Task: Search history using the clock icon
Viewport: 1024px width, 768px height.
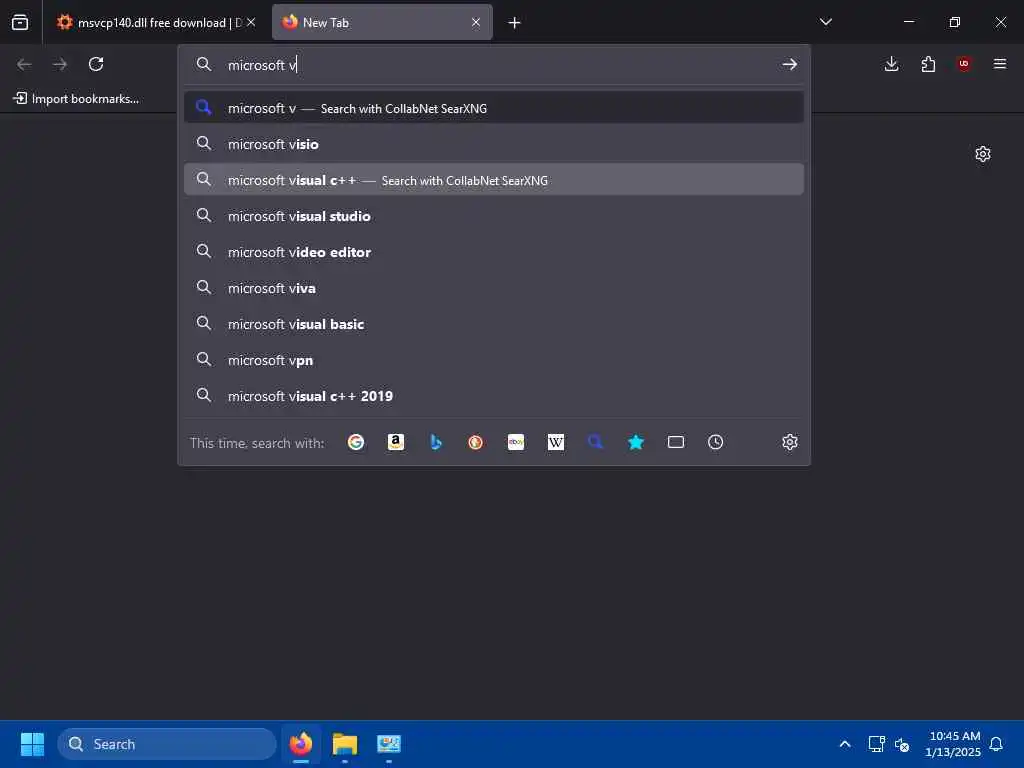Action: [x=716, y=442]
